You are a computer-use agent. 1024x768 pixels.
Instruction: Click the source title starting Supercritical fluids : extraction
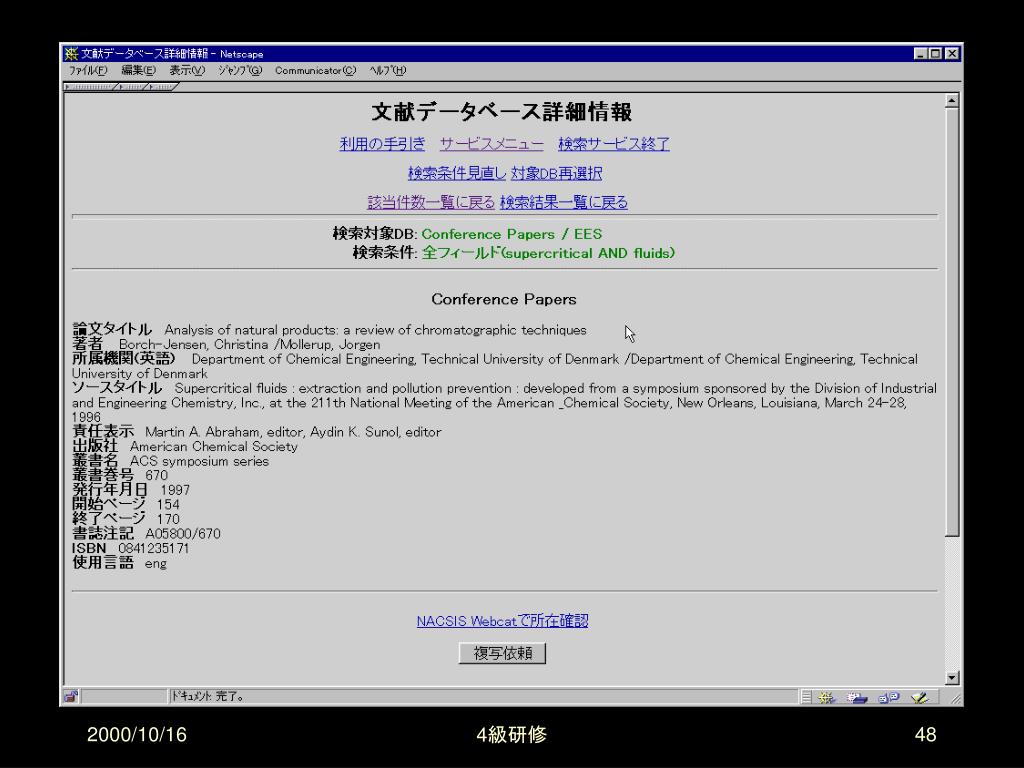point(504,402)
